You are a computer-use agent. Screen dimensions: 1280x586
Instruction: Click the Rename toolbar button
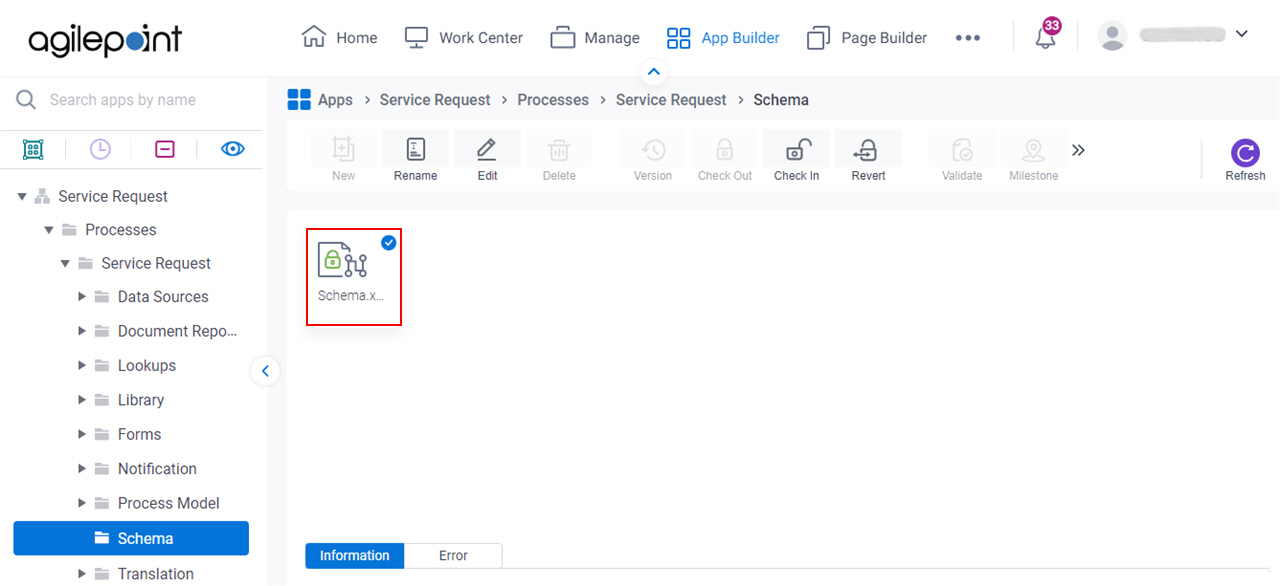(x=415, y=159)
